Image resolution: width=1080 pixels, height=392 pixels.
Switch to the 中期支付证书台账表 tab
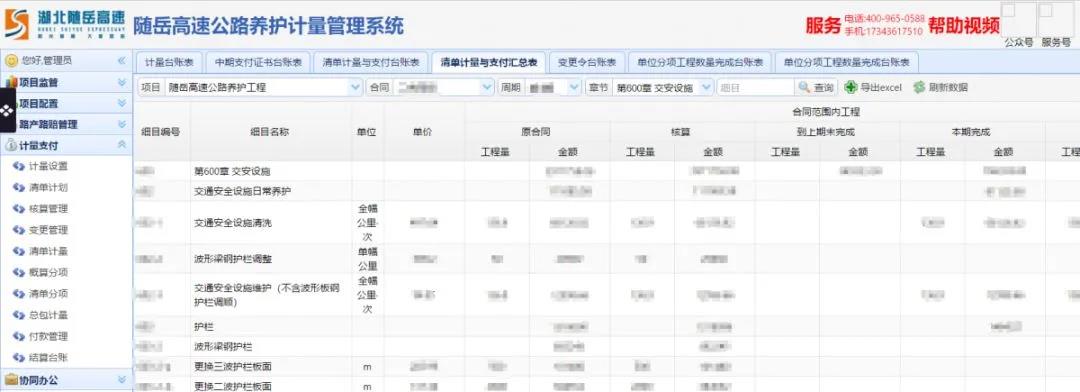pyautogui.click(x=258, y=62)
